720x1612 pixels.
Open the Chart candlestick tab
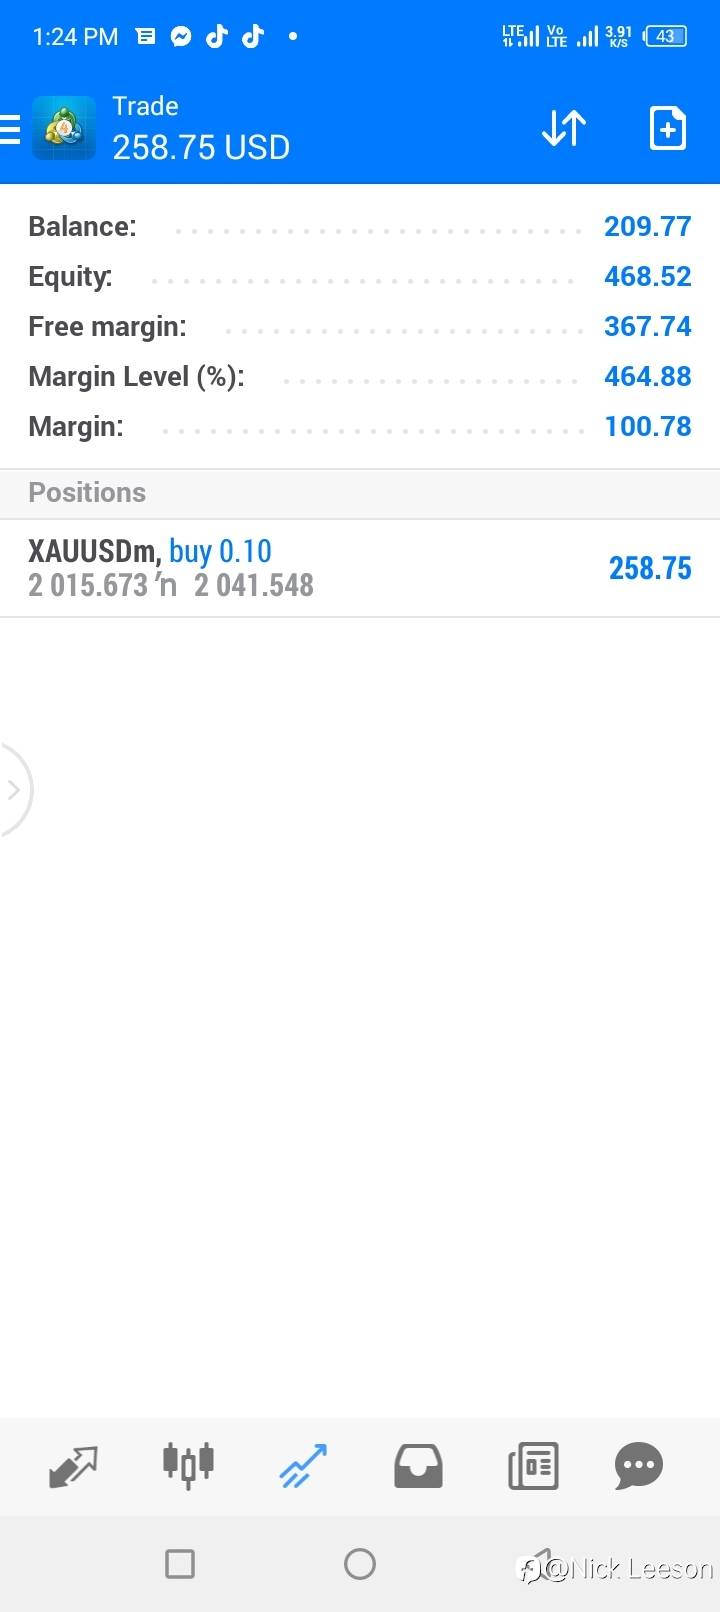click(x=188, y=1466)
